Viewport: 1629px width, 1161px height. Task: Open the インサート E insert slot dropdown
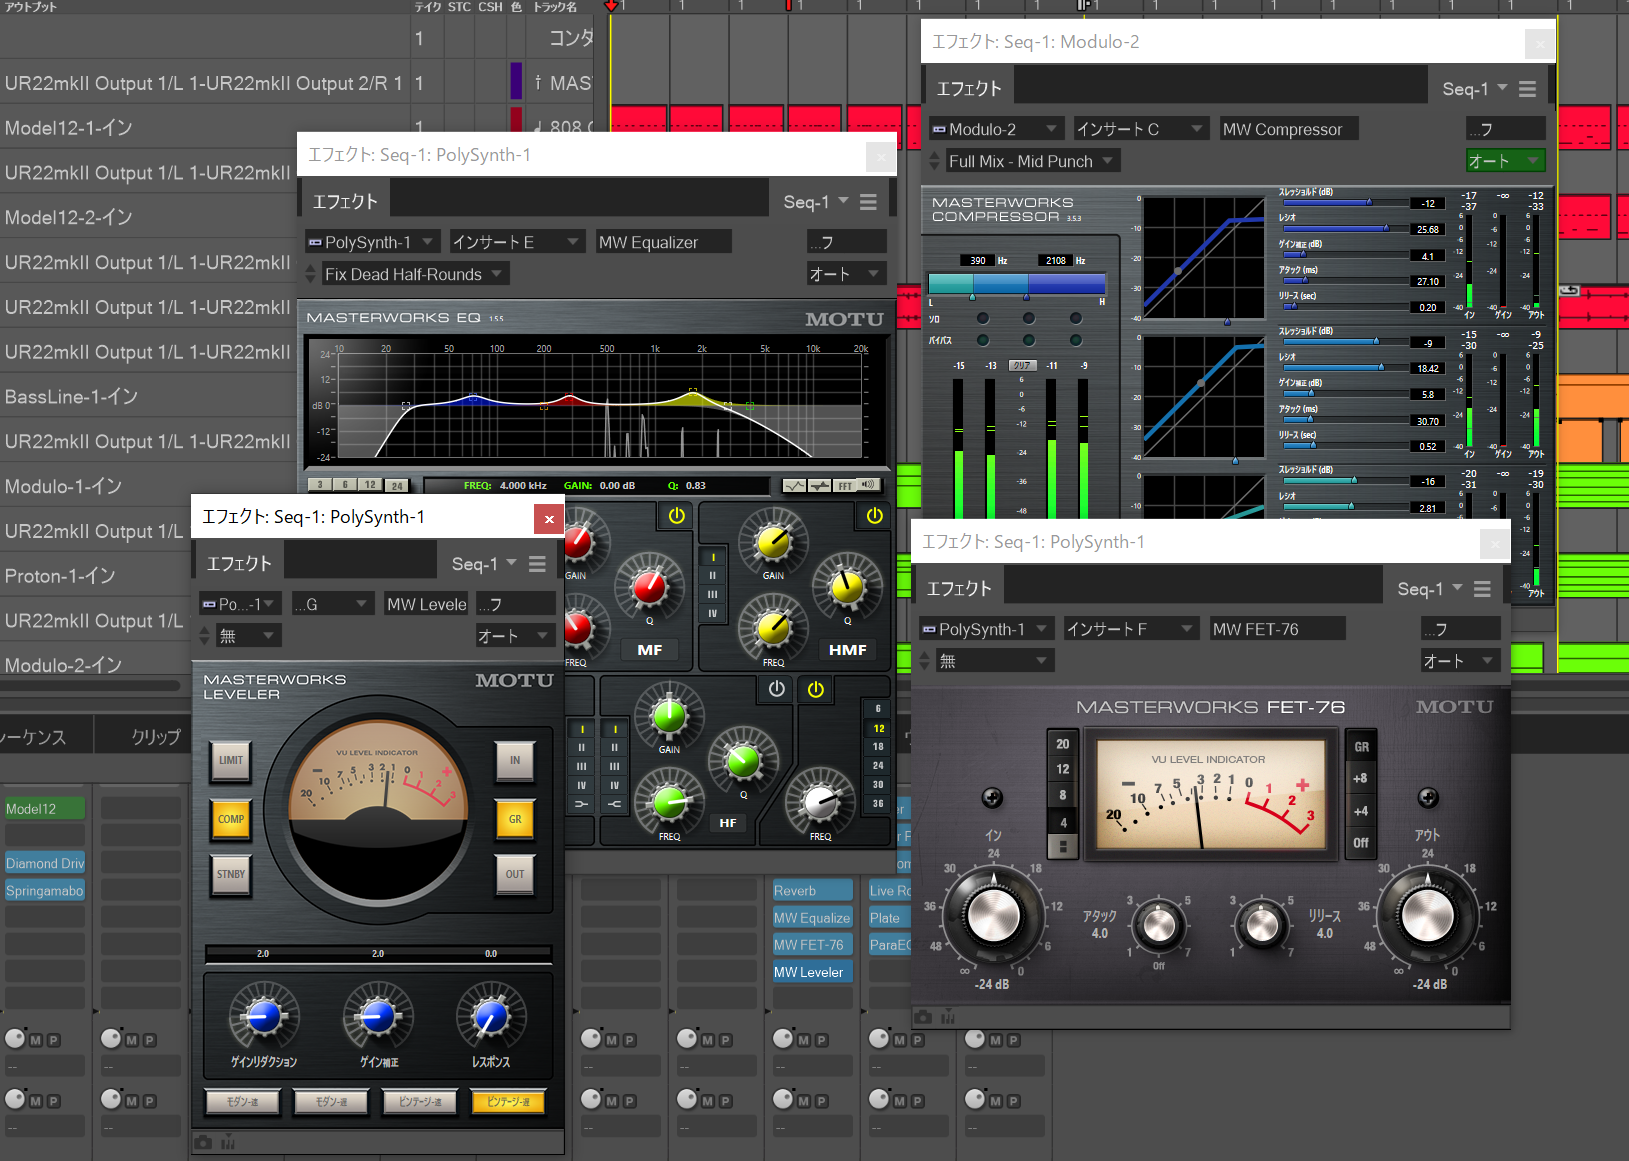(516, 242)
